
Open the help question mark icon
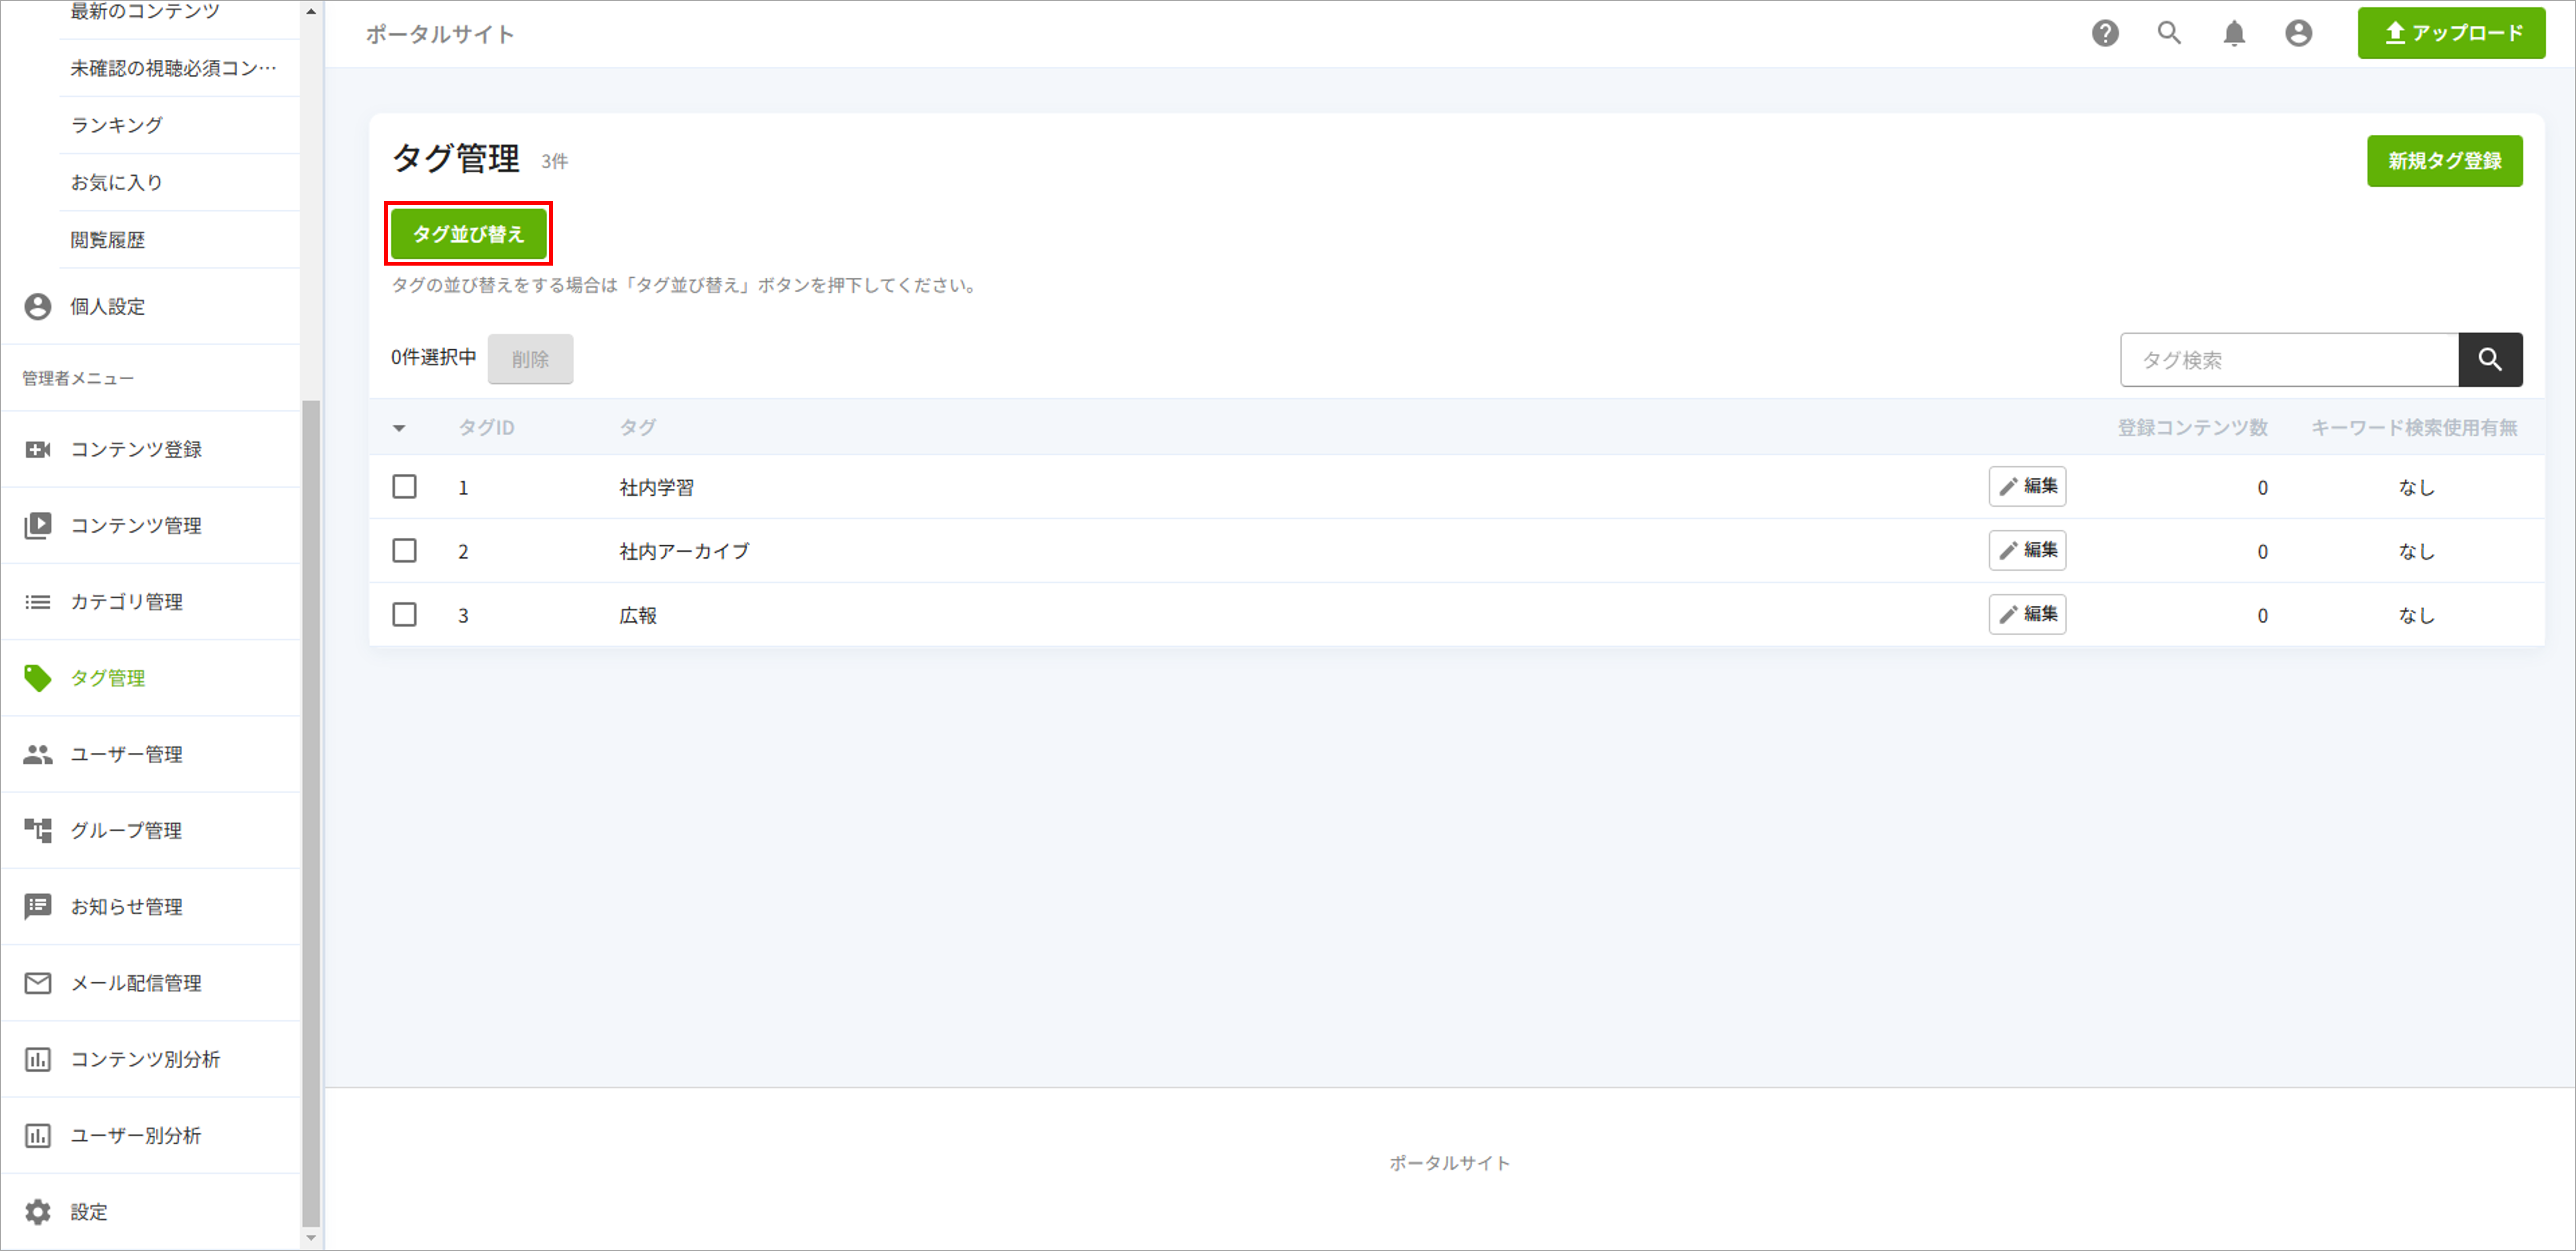tap(2105, 33)
